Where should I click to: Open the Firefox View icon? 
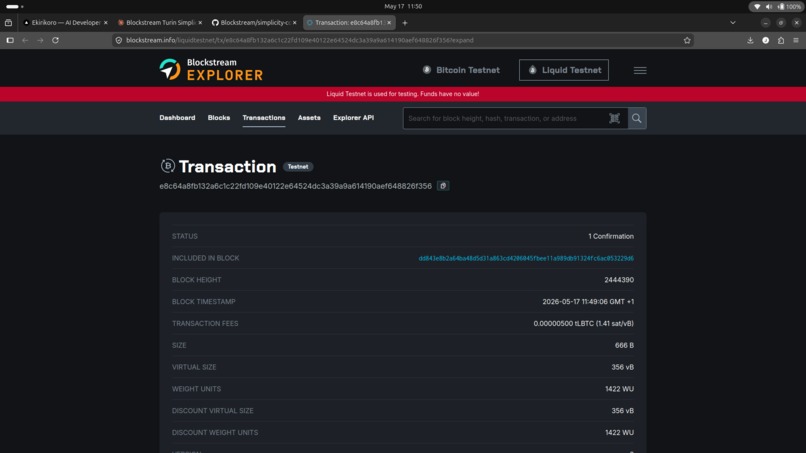tap(9, 23)
